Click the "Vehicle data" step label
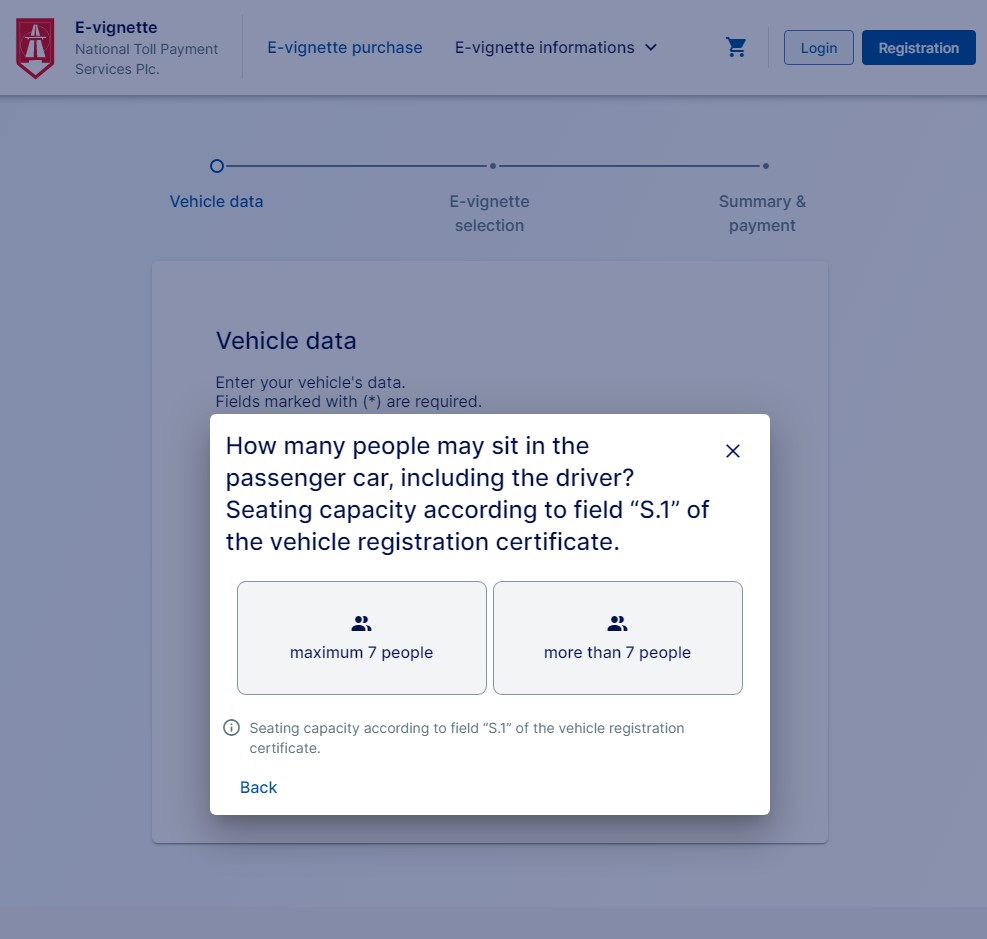Screen dimensions: 987x939 pos(217,201)
